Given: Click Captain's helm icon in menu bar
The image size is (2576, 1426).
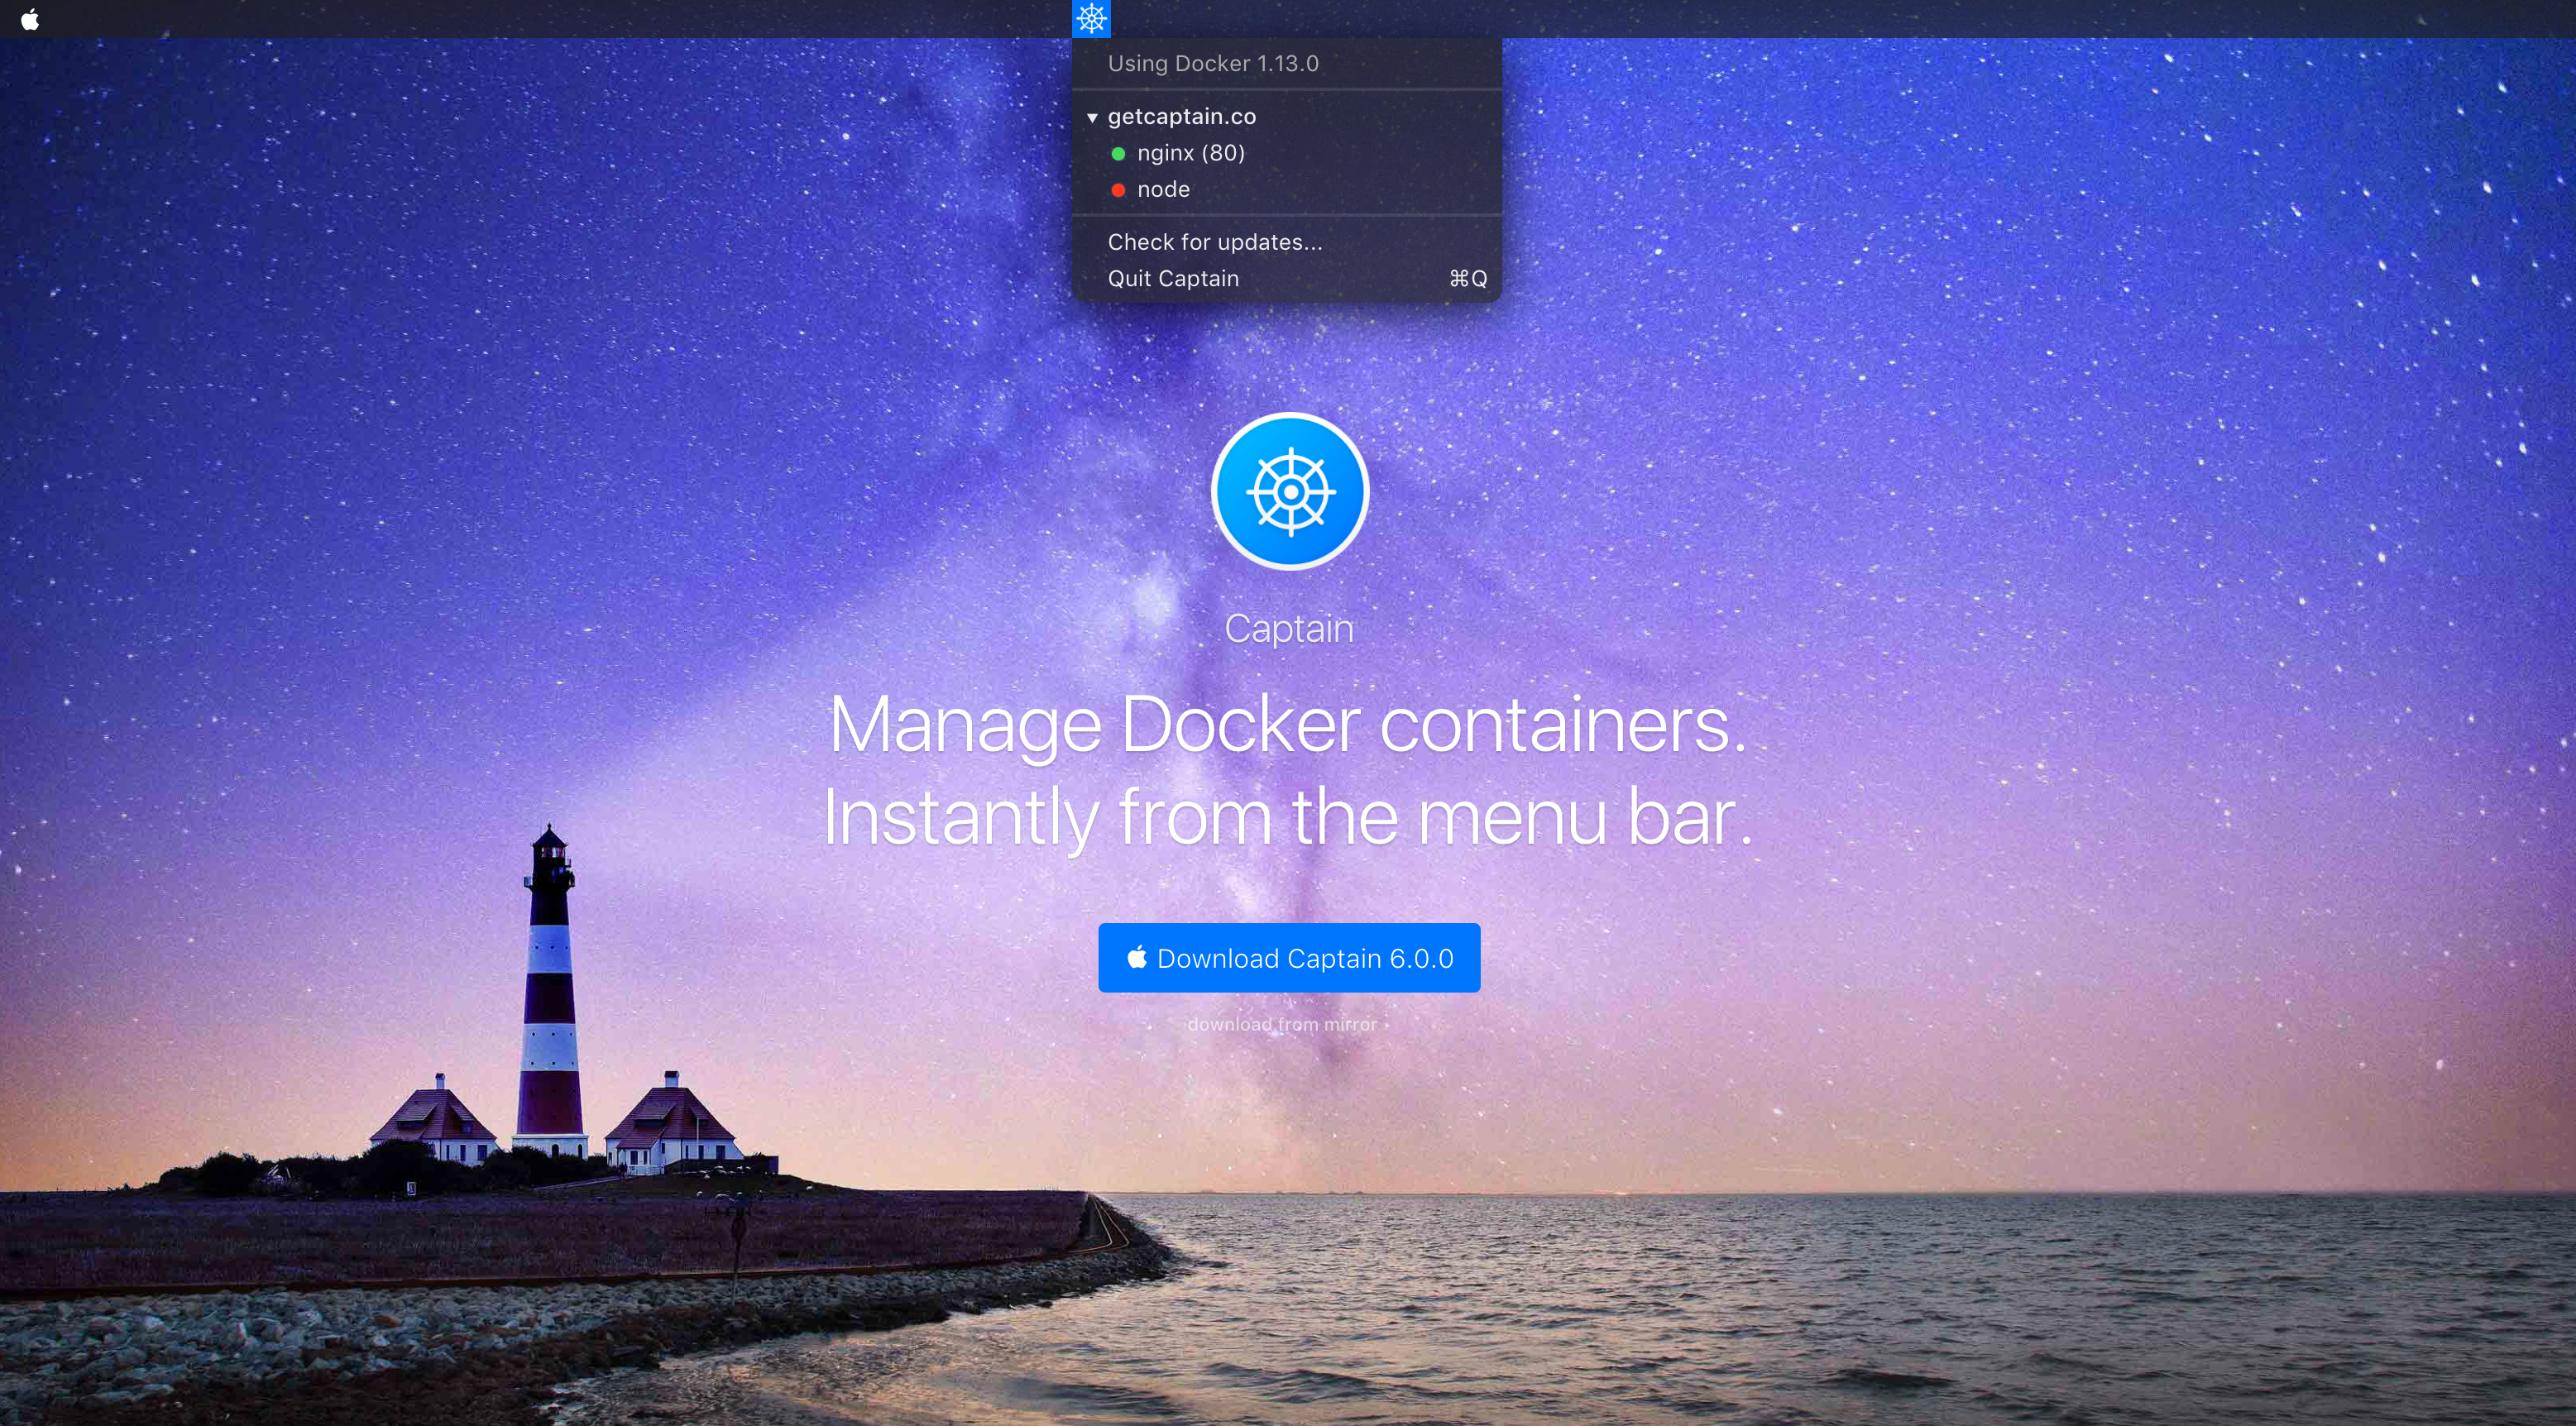Looking at the screenshot, I should point(1091,19).
